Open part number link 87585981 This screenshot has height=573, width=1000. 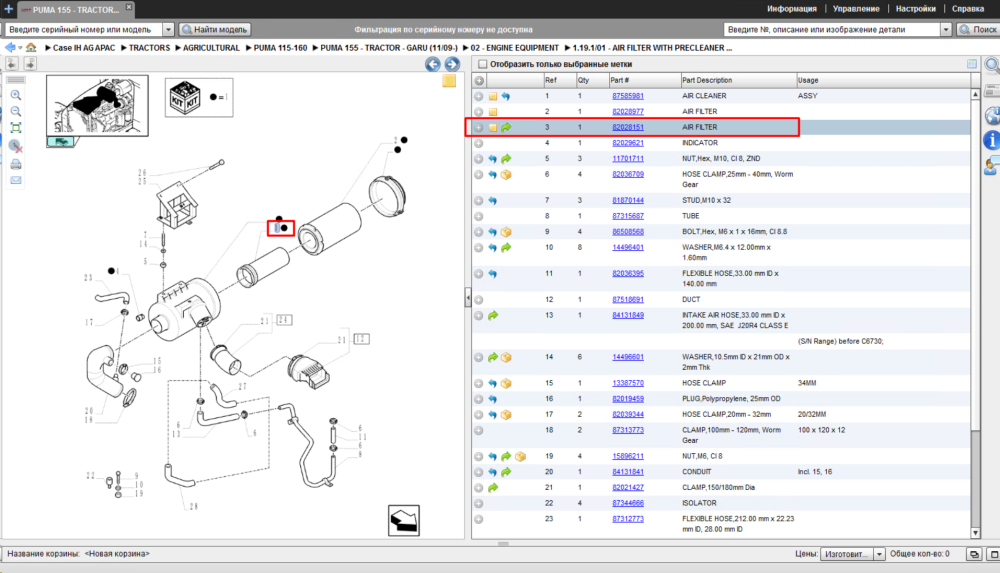628,96
